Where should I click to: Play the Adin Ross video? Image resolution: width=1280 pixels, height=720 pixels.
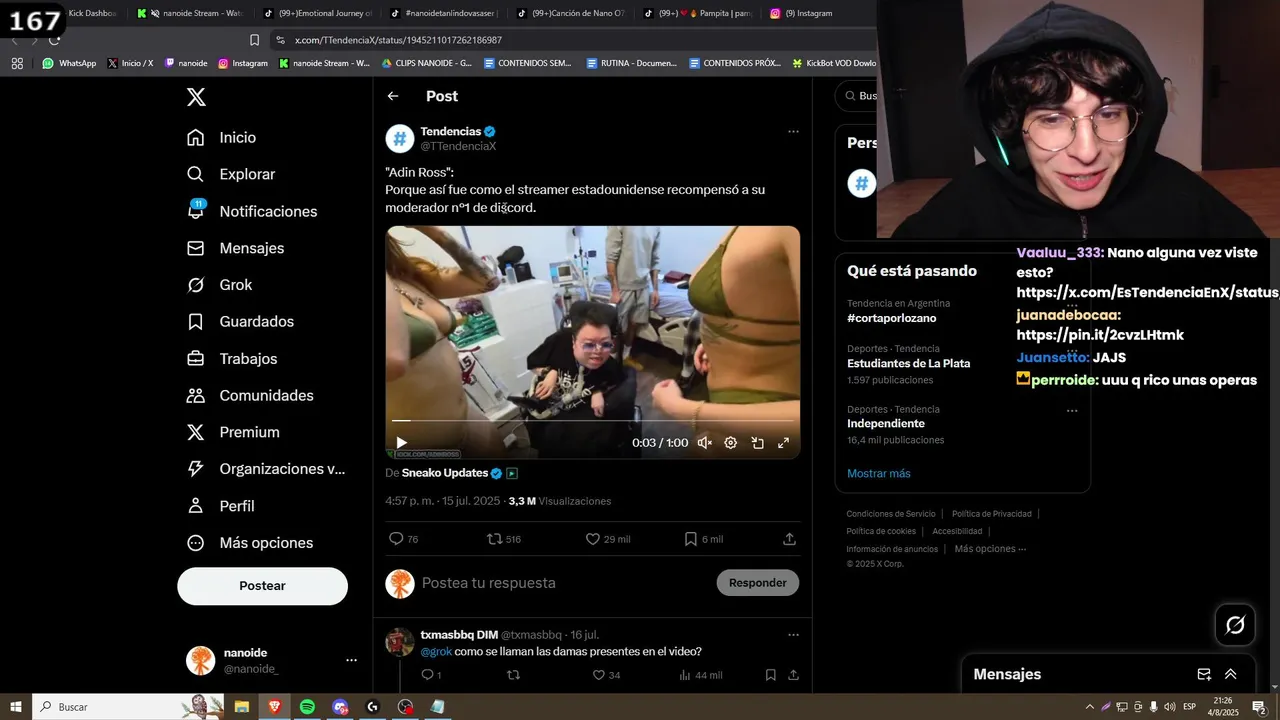(401, 442)
